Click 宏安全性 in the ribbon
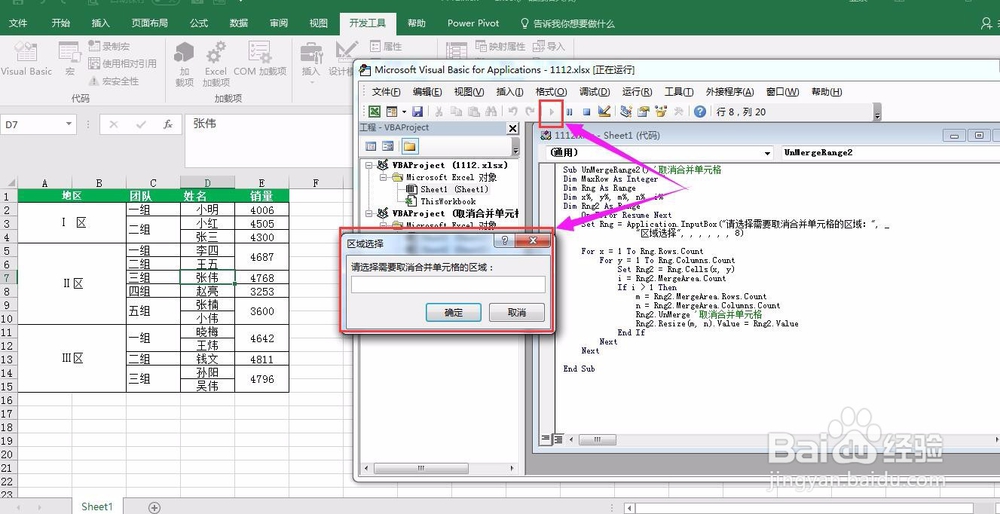 [114, 81]
